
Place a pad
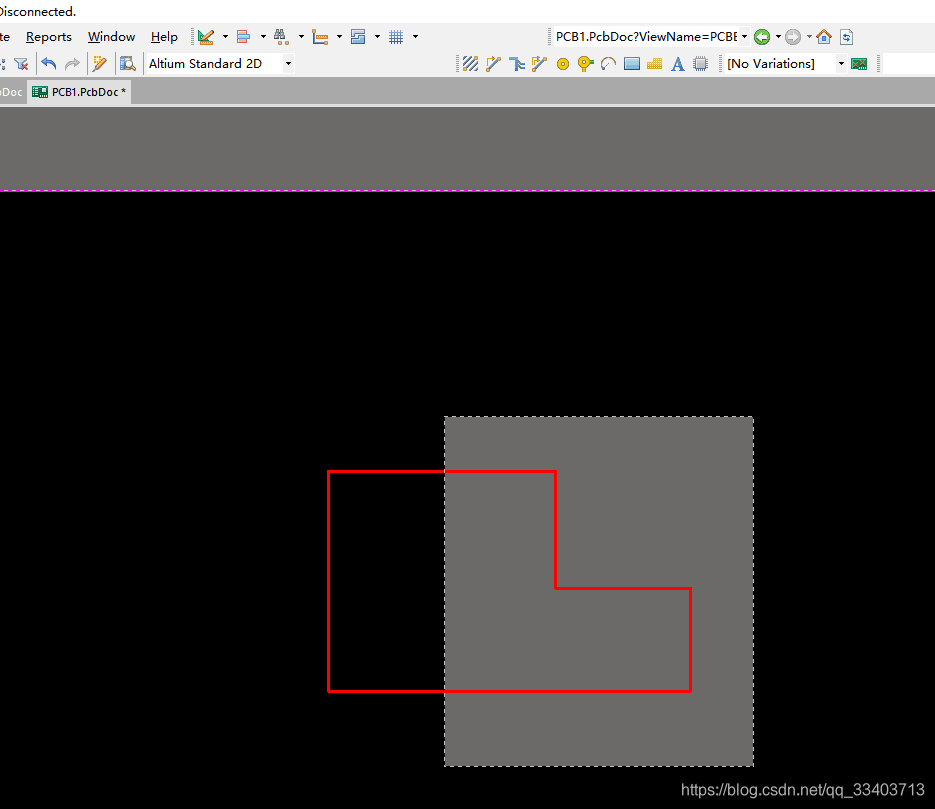[562, 64]
